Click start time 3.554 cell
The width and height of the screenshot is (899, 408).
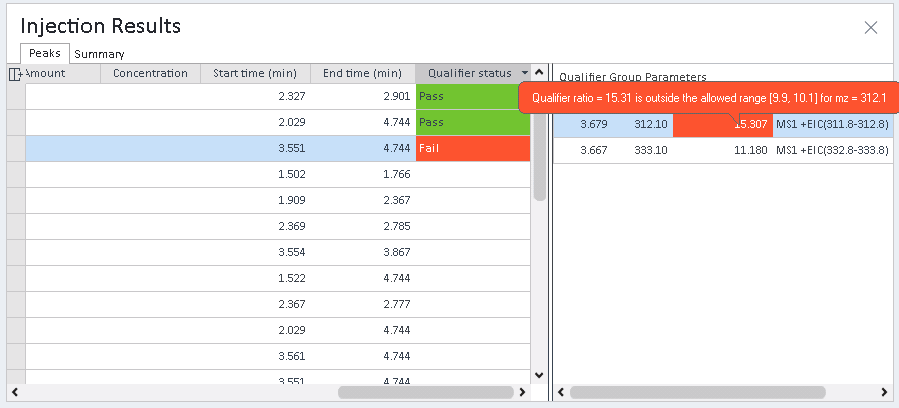point(255,252)
